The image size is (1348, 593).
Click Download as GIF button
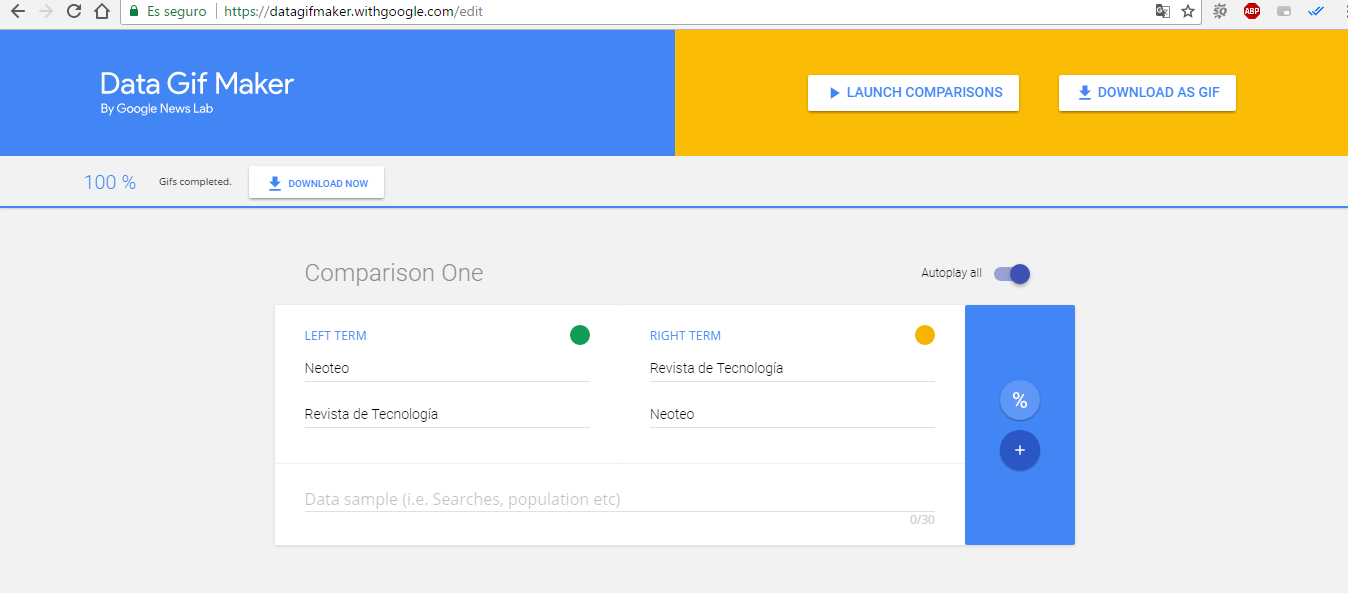pos(1147,93)
